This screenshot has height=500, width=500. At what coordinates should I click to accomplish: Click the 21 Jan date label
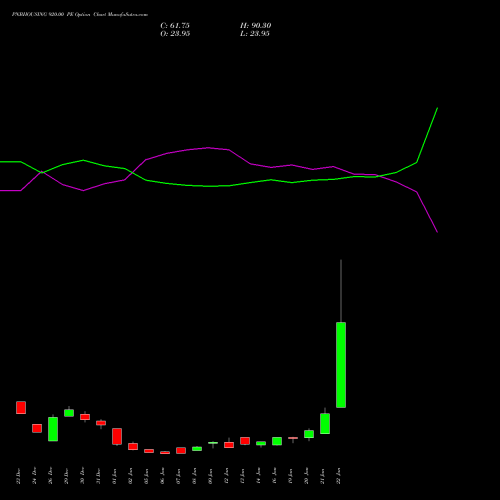click(322, 476)
